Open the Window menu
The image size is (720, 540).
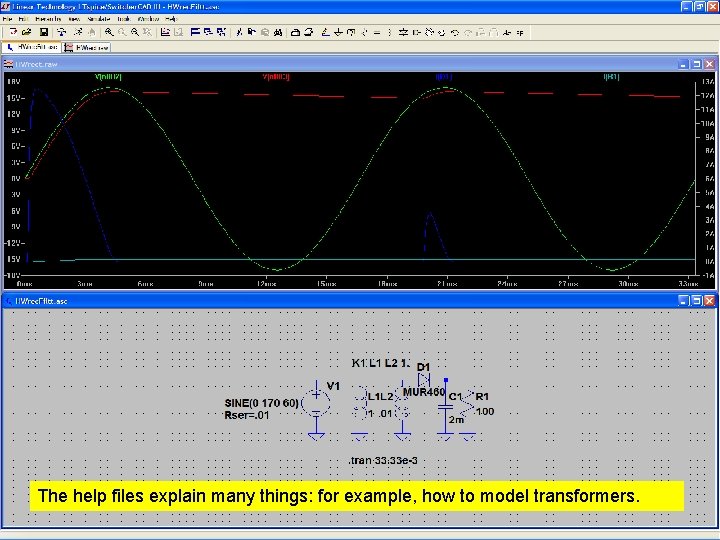point(148,19)
